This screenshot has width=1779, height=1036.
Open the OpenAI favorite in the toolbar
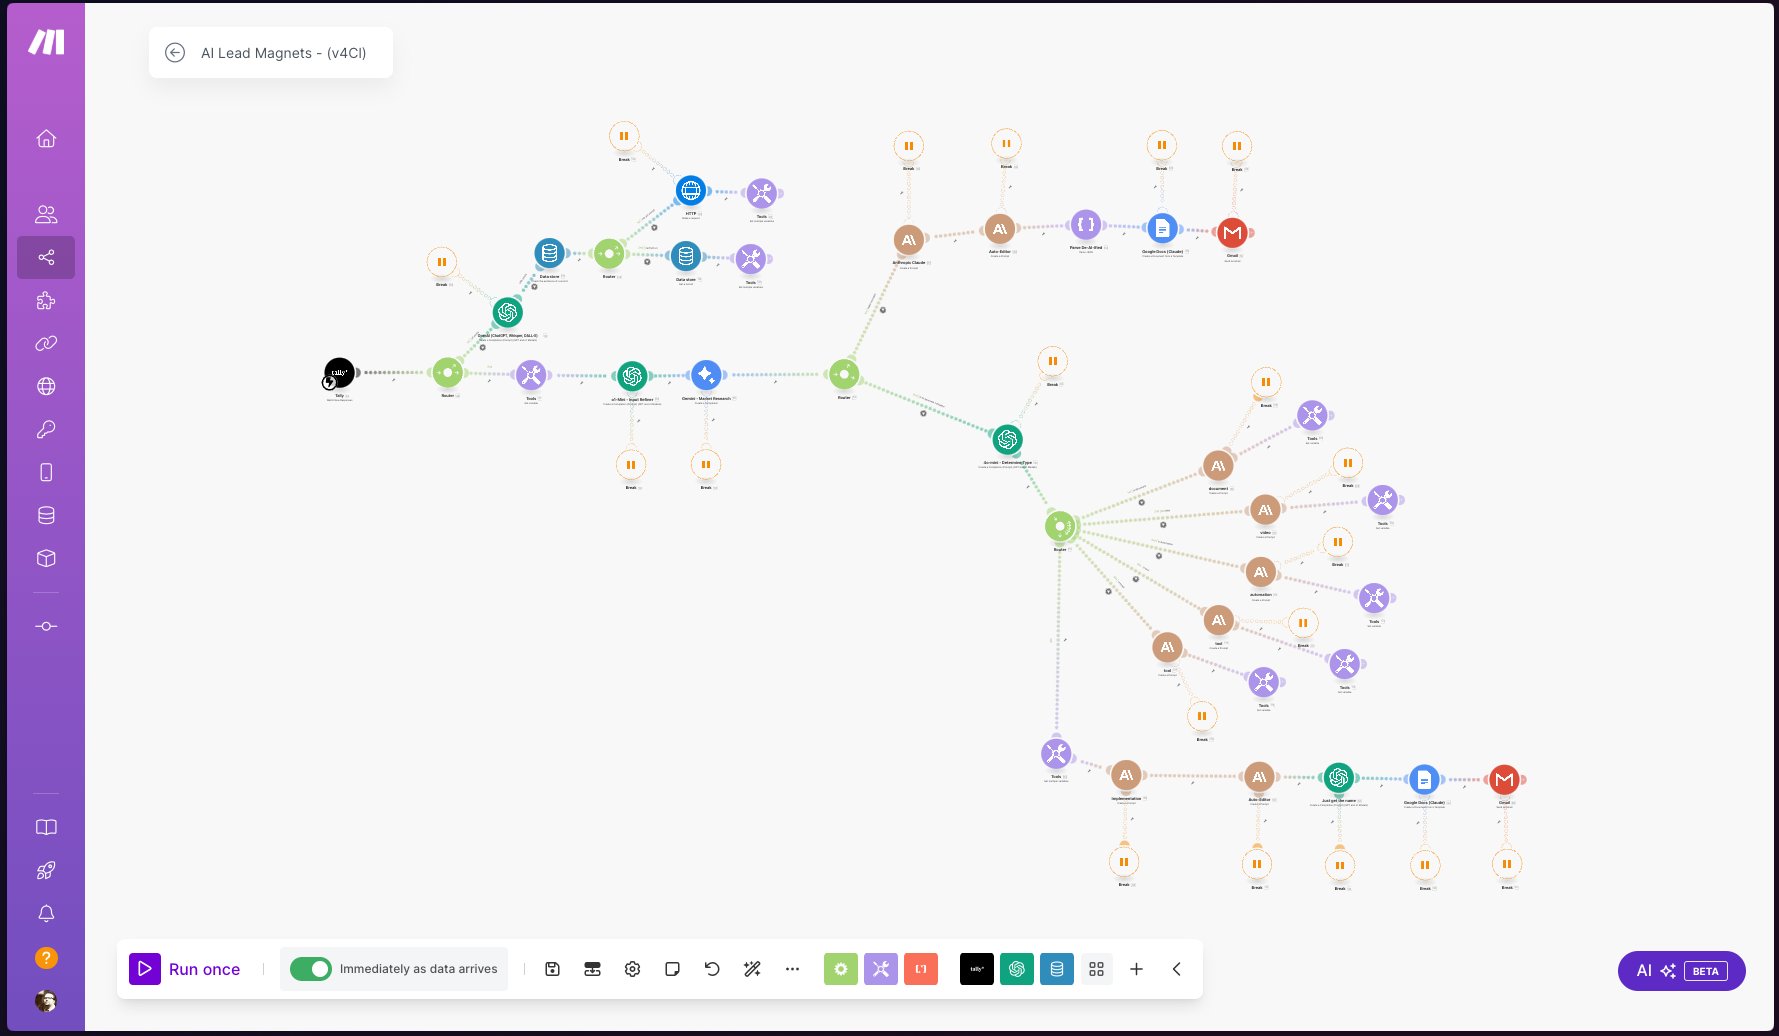[x=1017, y=969]
